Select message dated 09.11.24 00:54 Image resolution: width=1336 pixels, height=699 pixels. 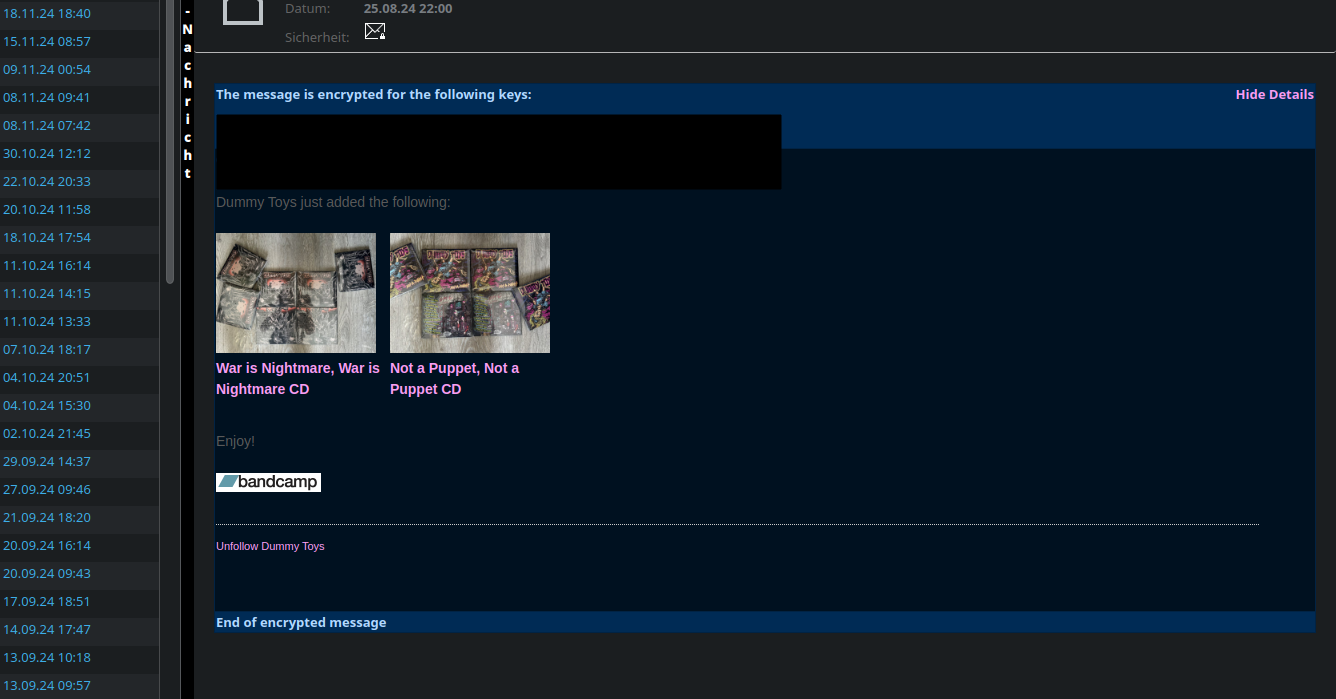tap(80, 70)
